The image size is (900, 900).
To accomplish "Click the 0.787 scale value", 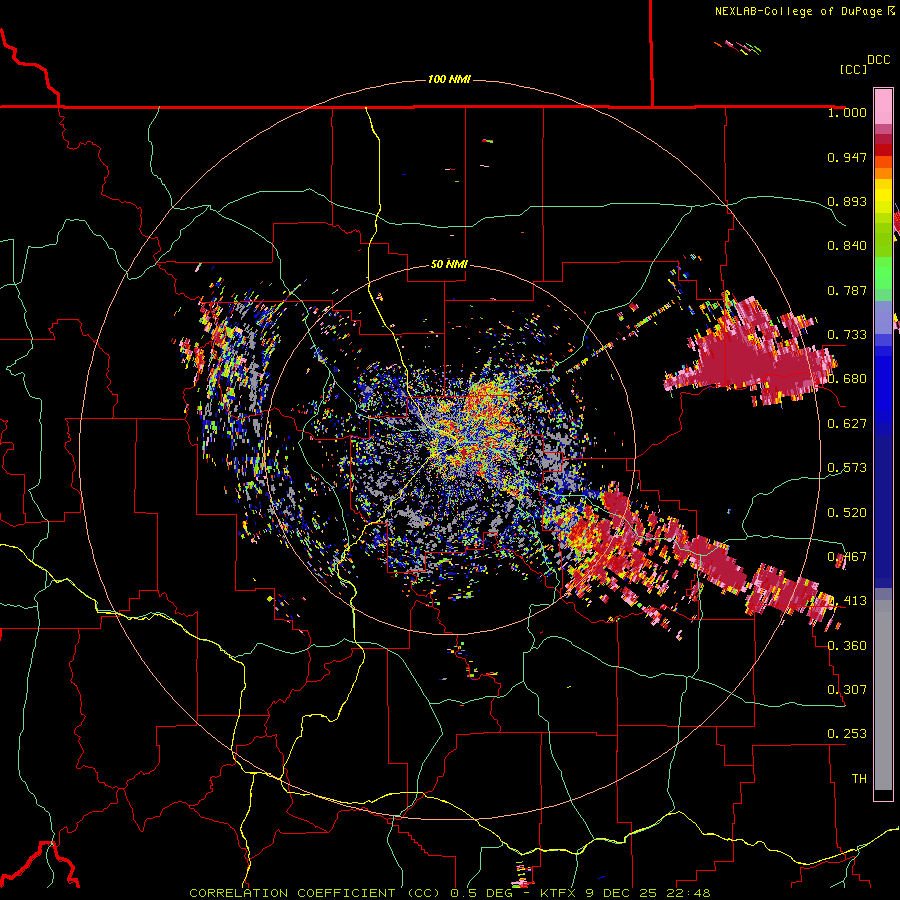I will pos(847,290).
